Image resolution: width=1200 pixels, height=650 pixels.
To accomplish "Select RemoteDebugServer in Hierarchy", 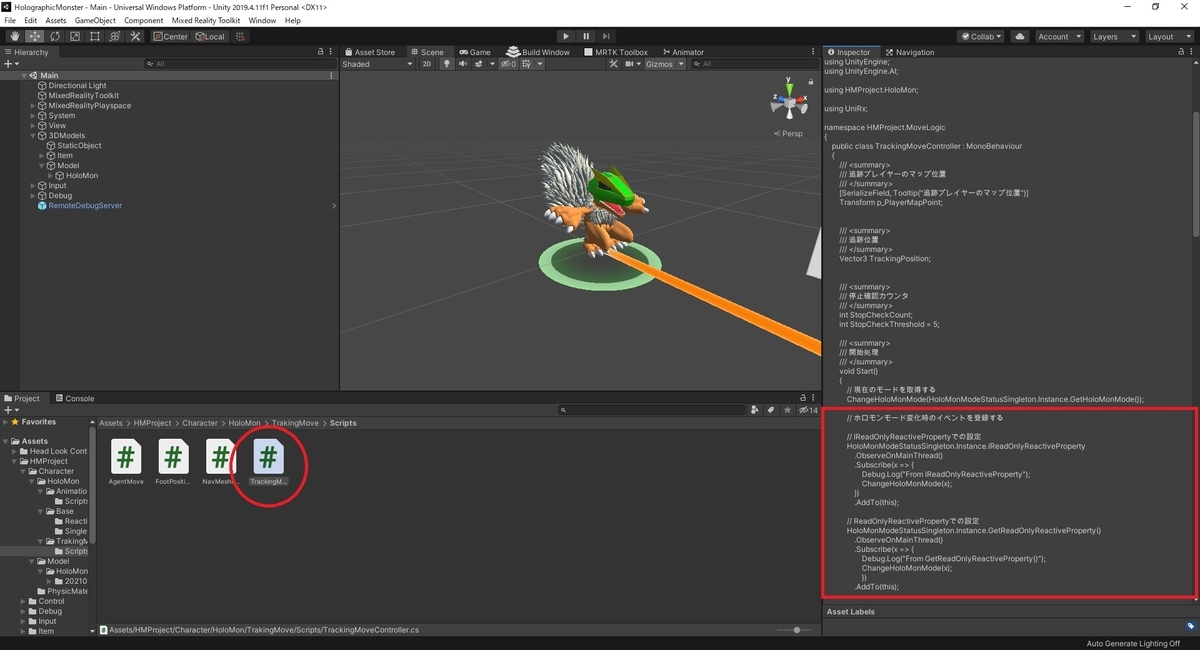I will coord(85,206).
